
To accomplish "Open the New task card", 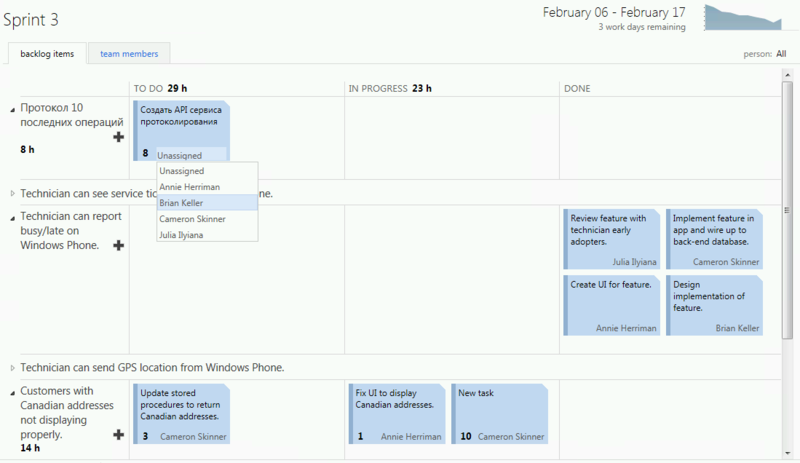I will [x=499, y=411].
